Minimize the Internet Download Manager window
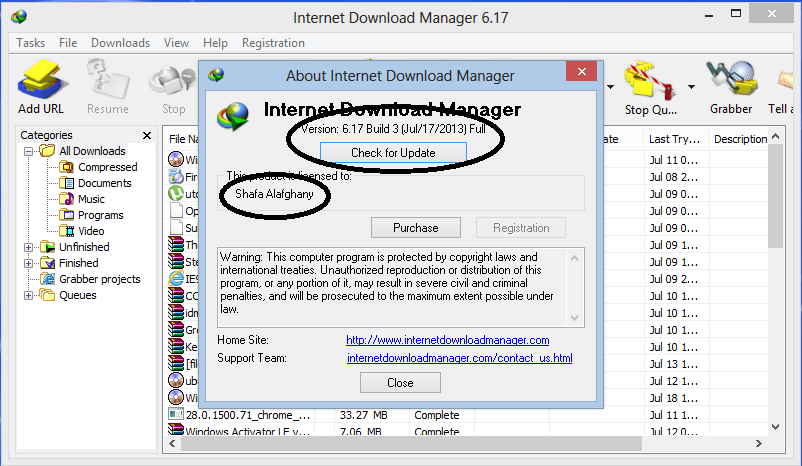Viewport: 802px width, 466px height. click(709, 15)
